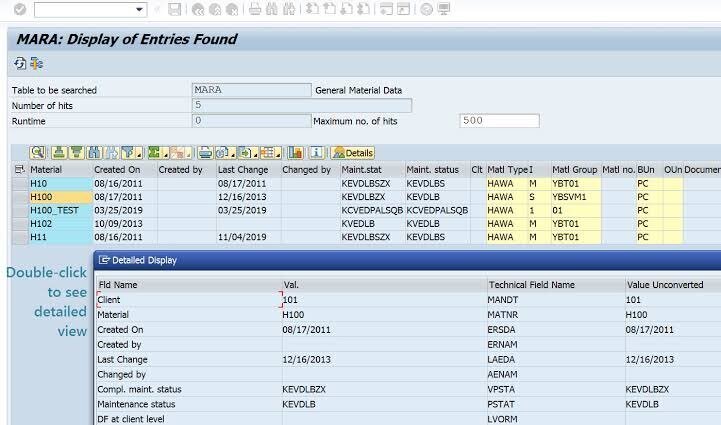Click the Information icon in ALV toolbar

coord(317,153)
